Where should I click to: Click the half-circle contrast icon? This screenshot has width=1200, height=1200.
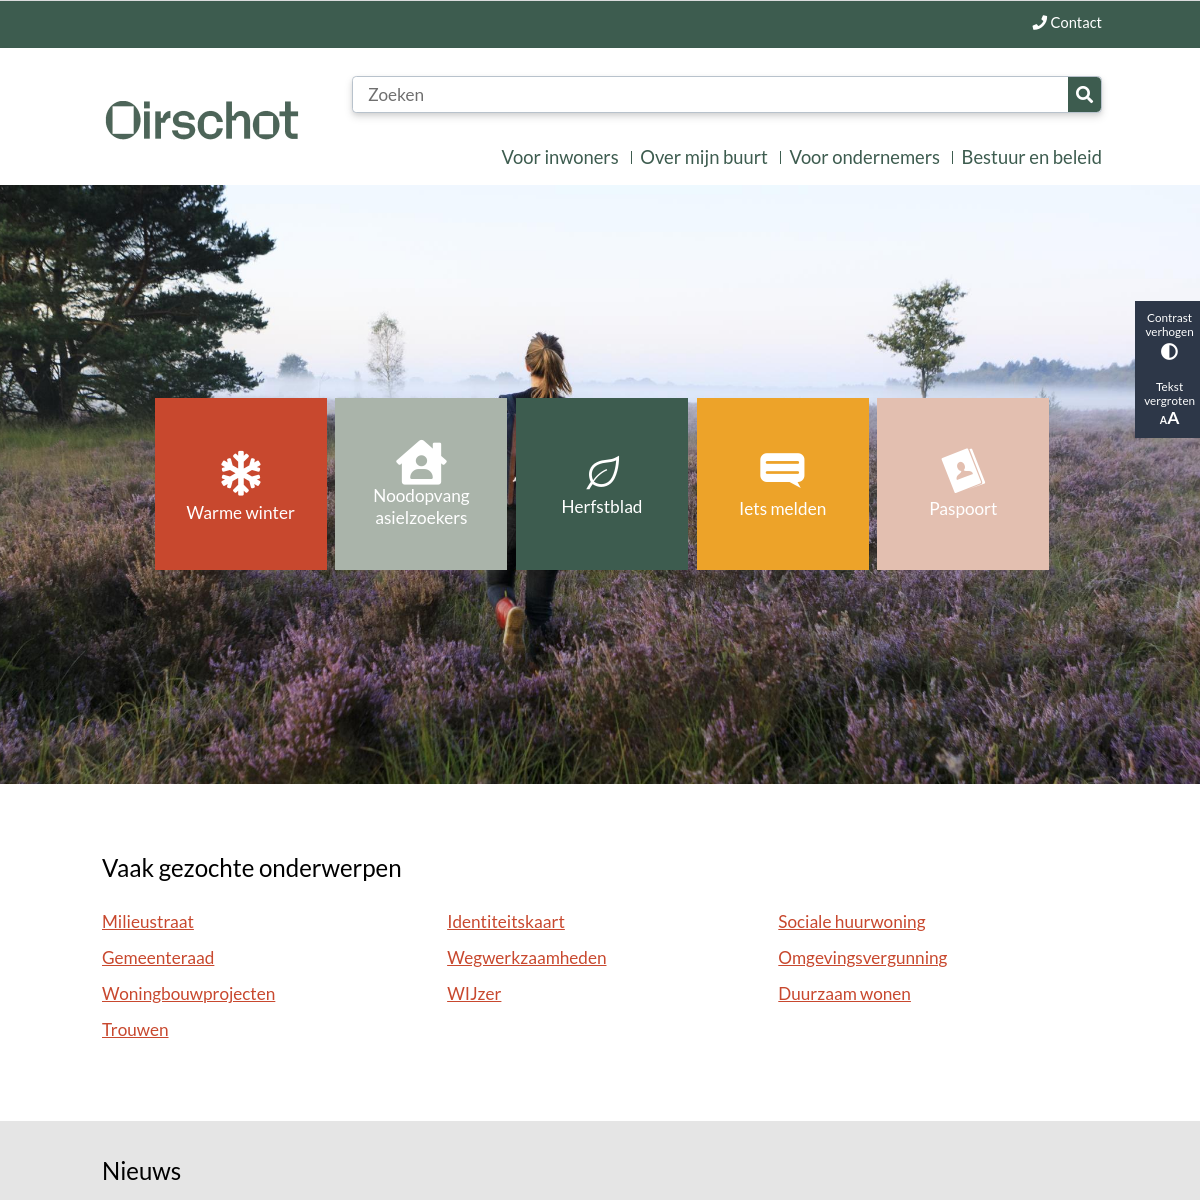coord(1169,352)
